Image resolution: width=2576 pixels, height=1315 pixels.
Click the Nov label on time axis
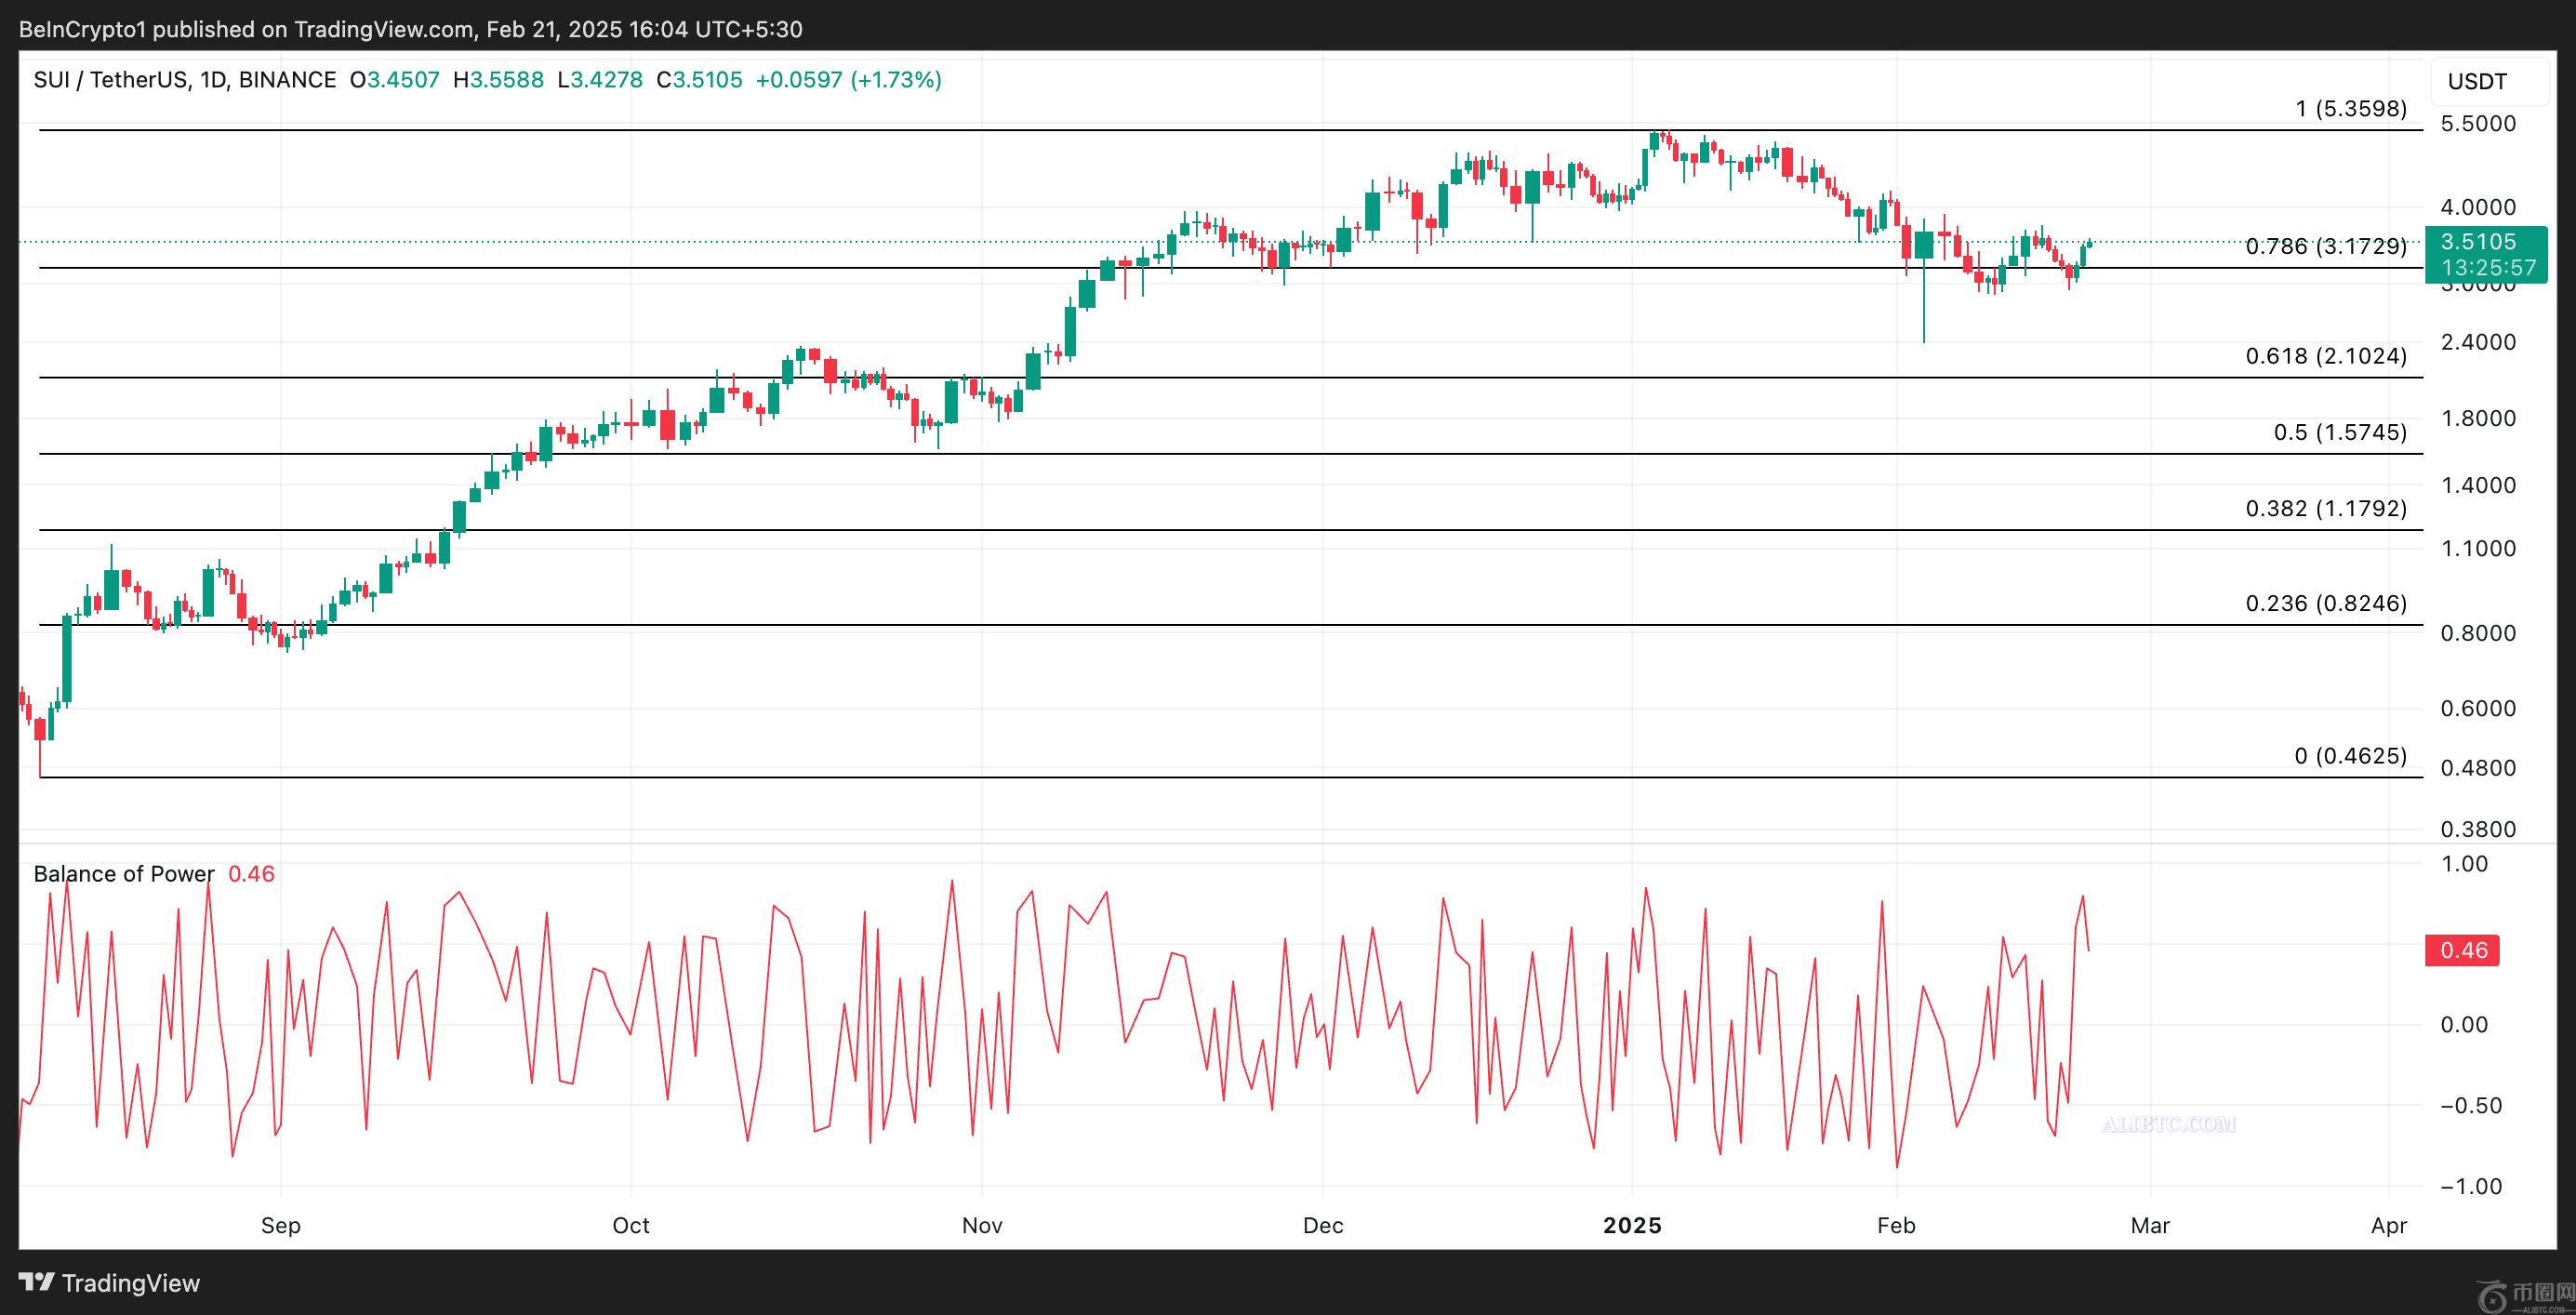[981, 1225]
